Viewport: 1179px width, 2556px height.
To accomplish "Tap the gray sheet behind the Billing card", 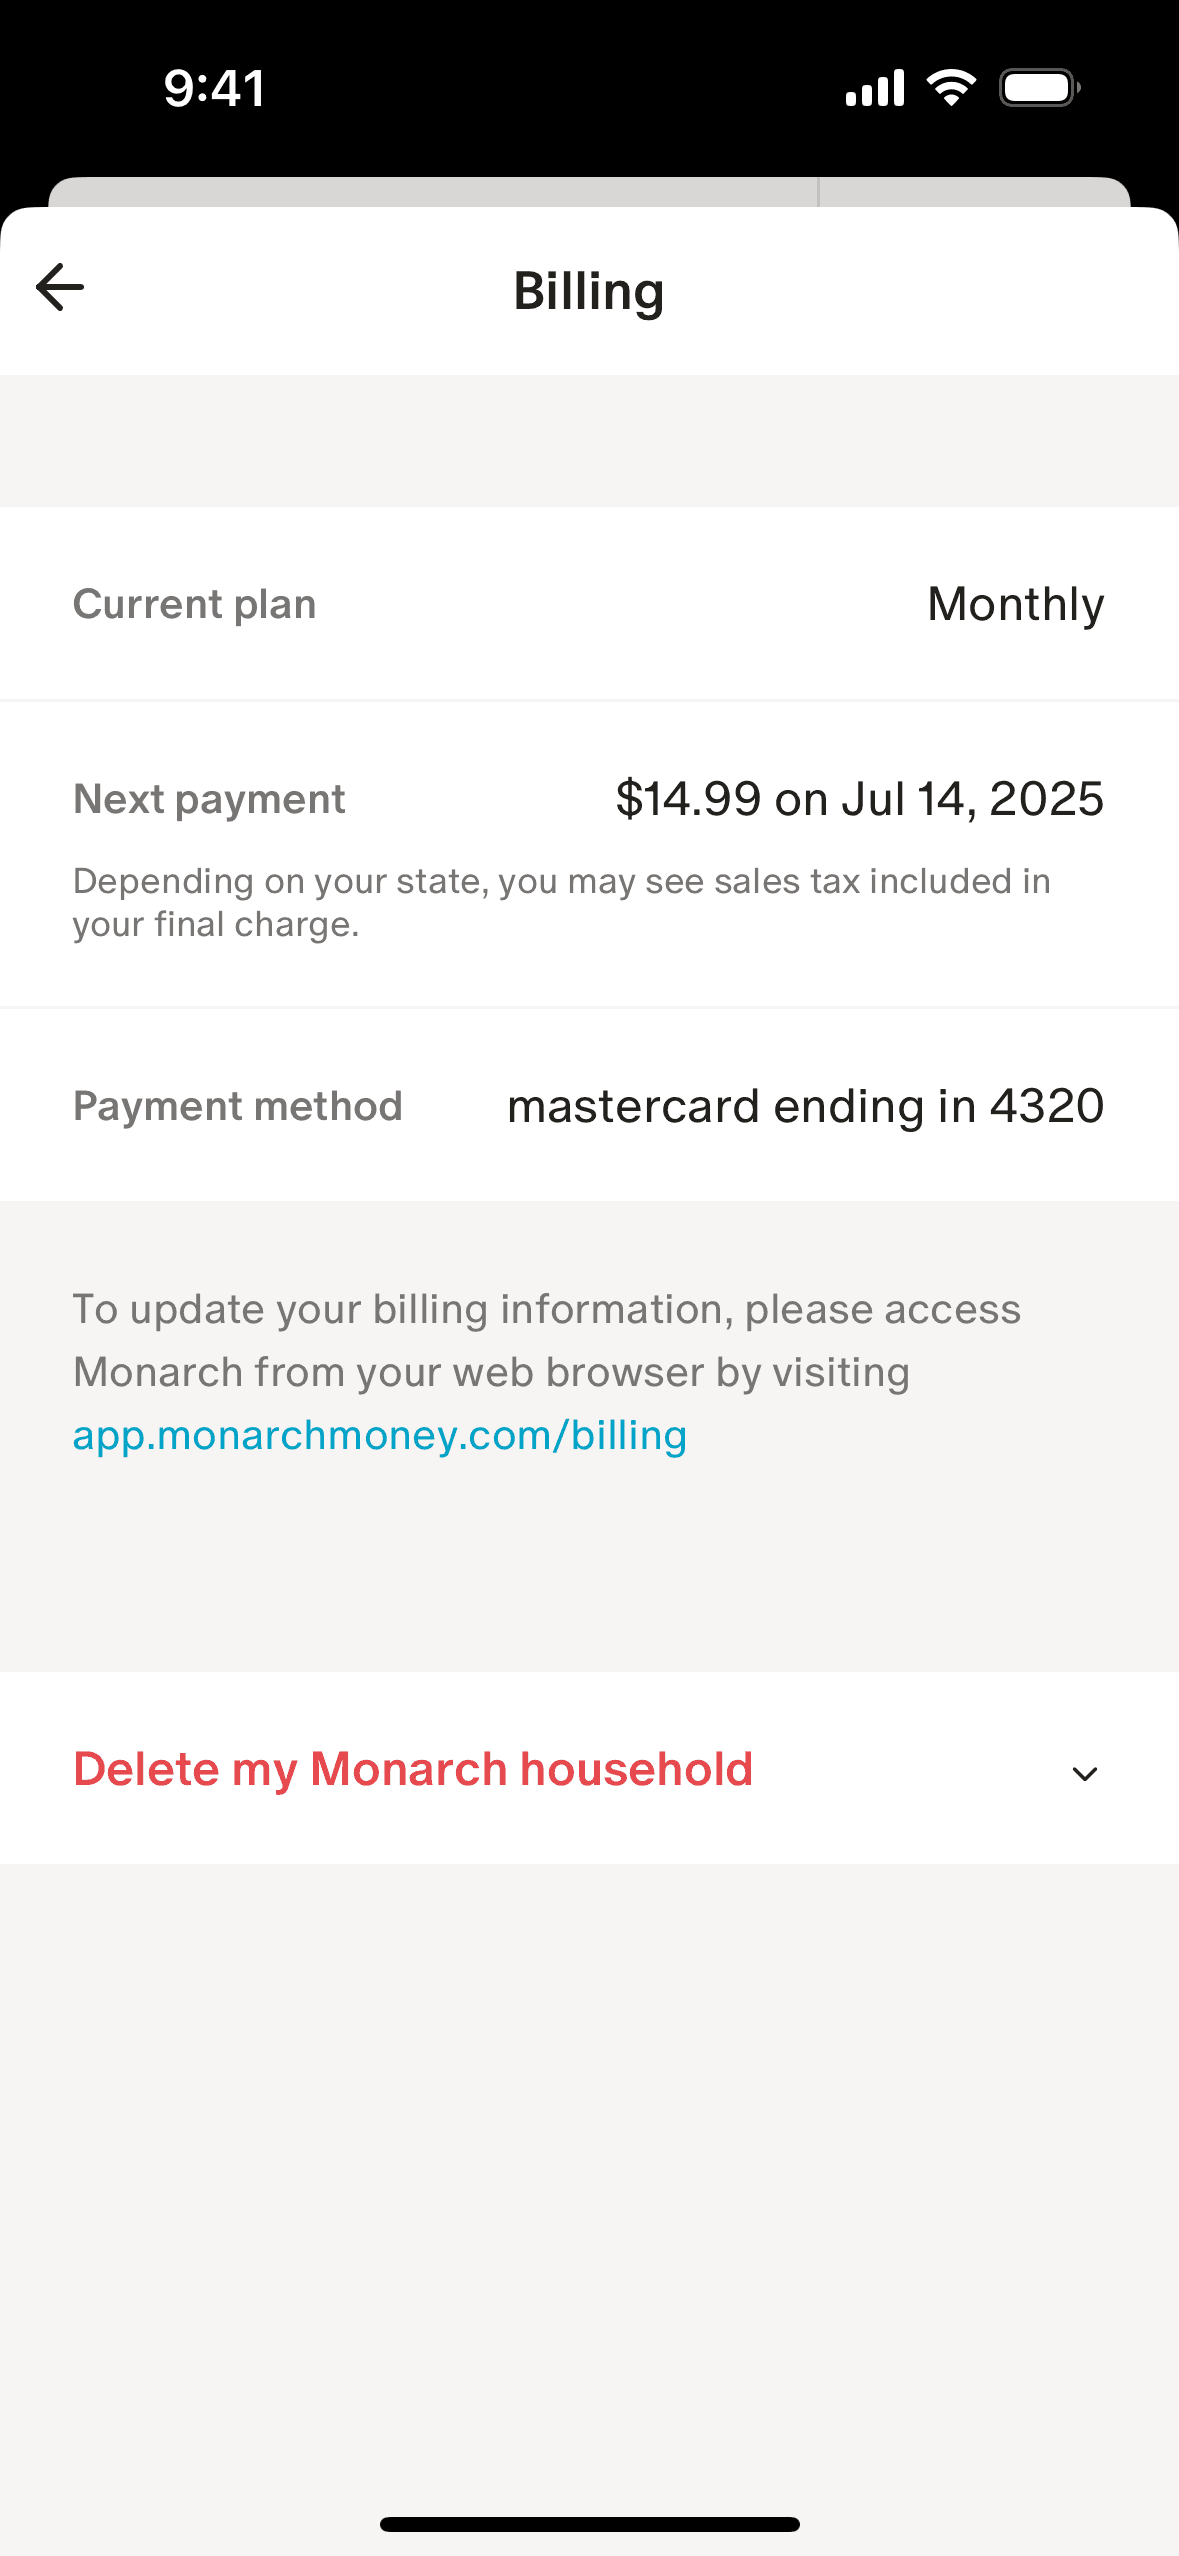I will (589, 191).
